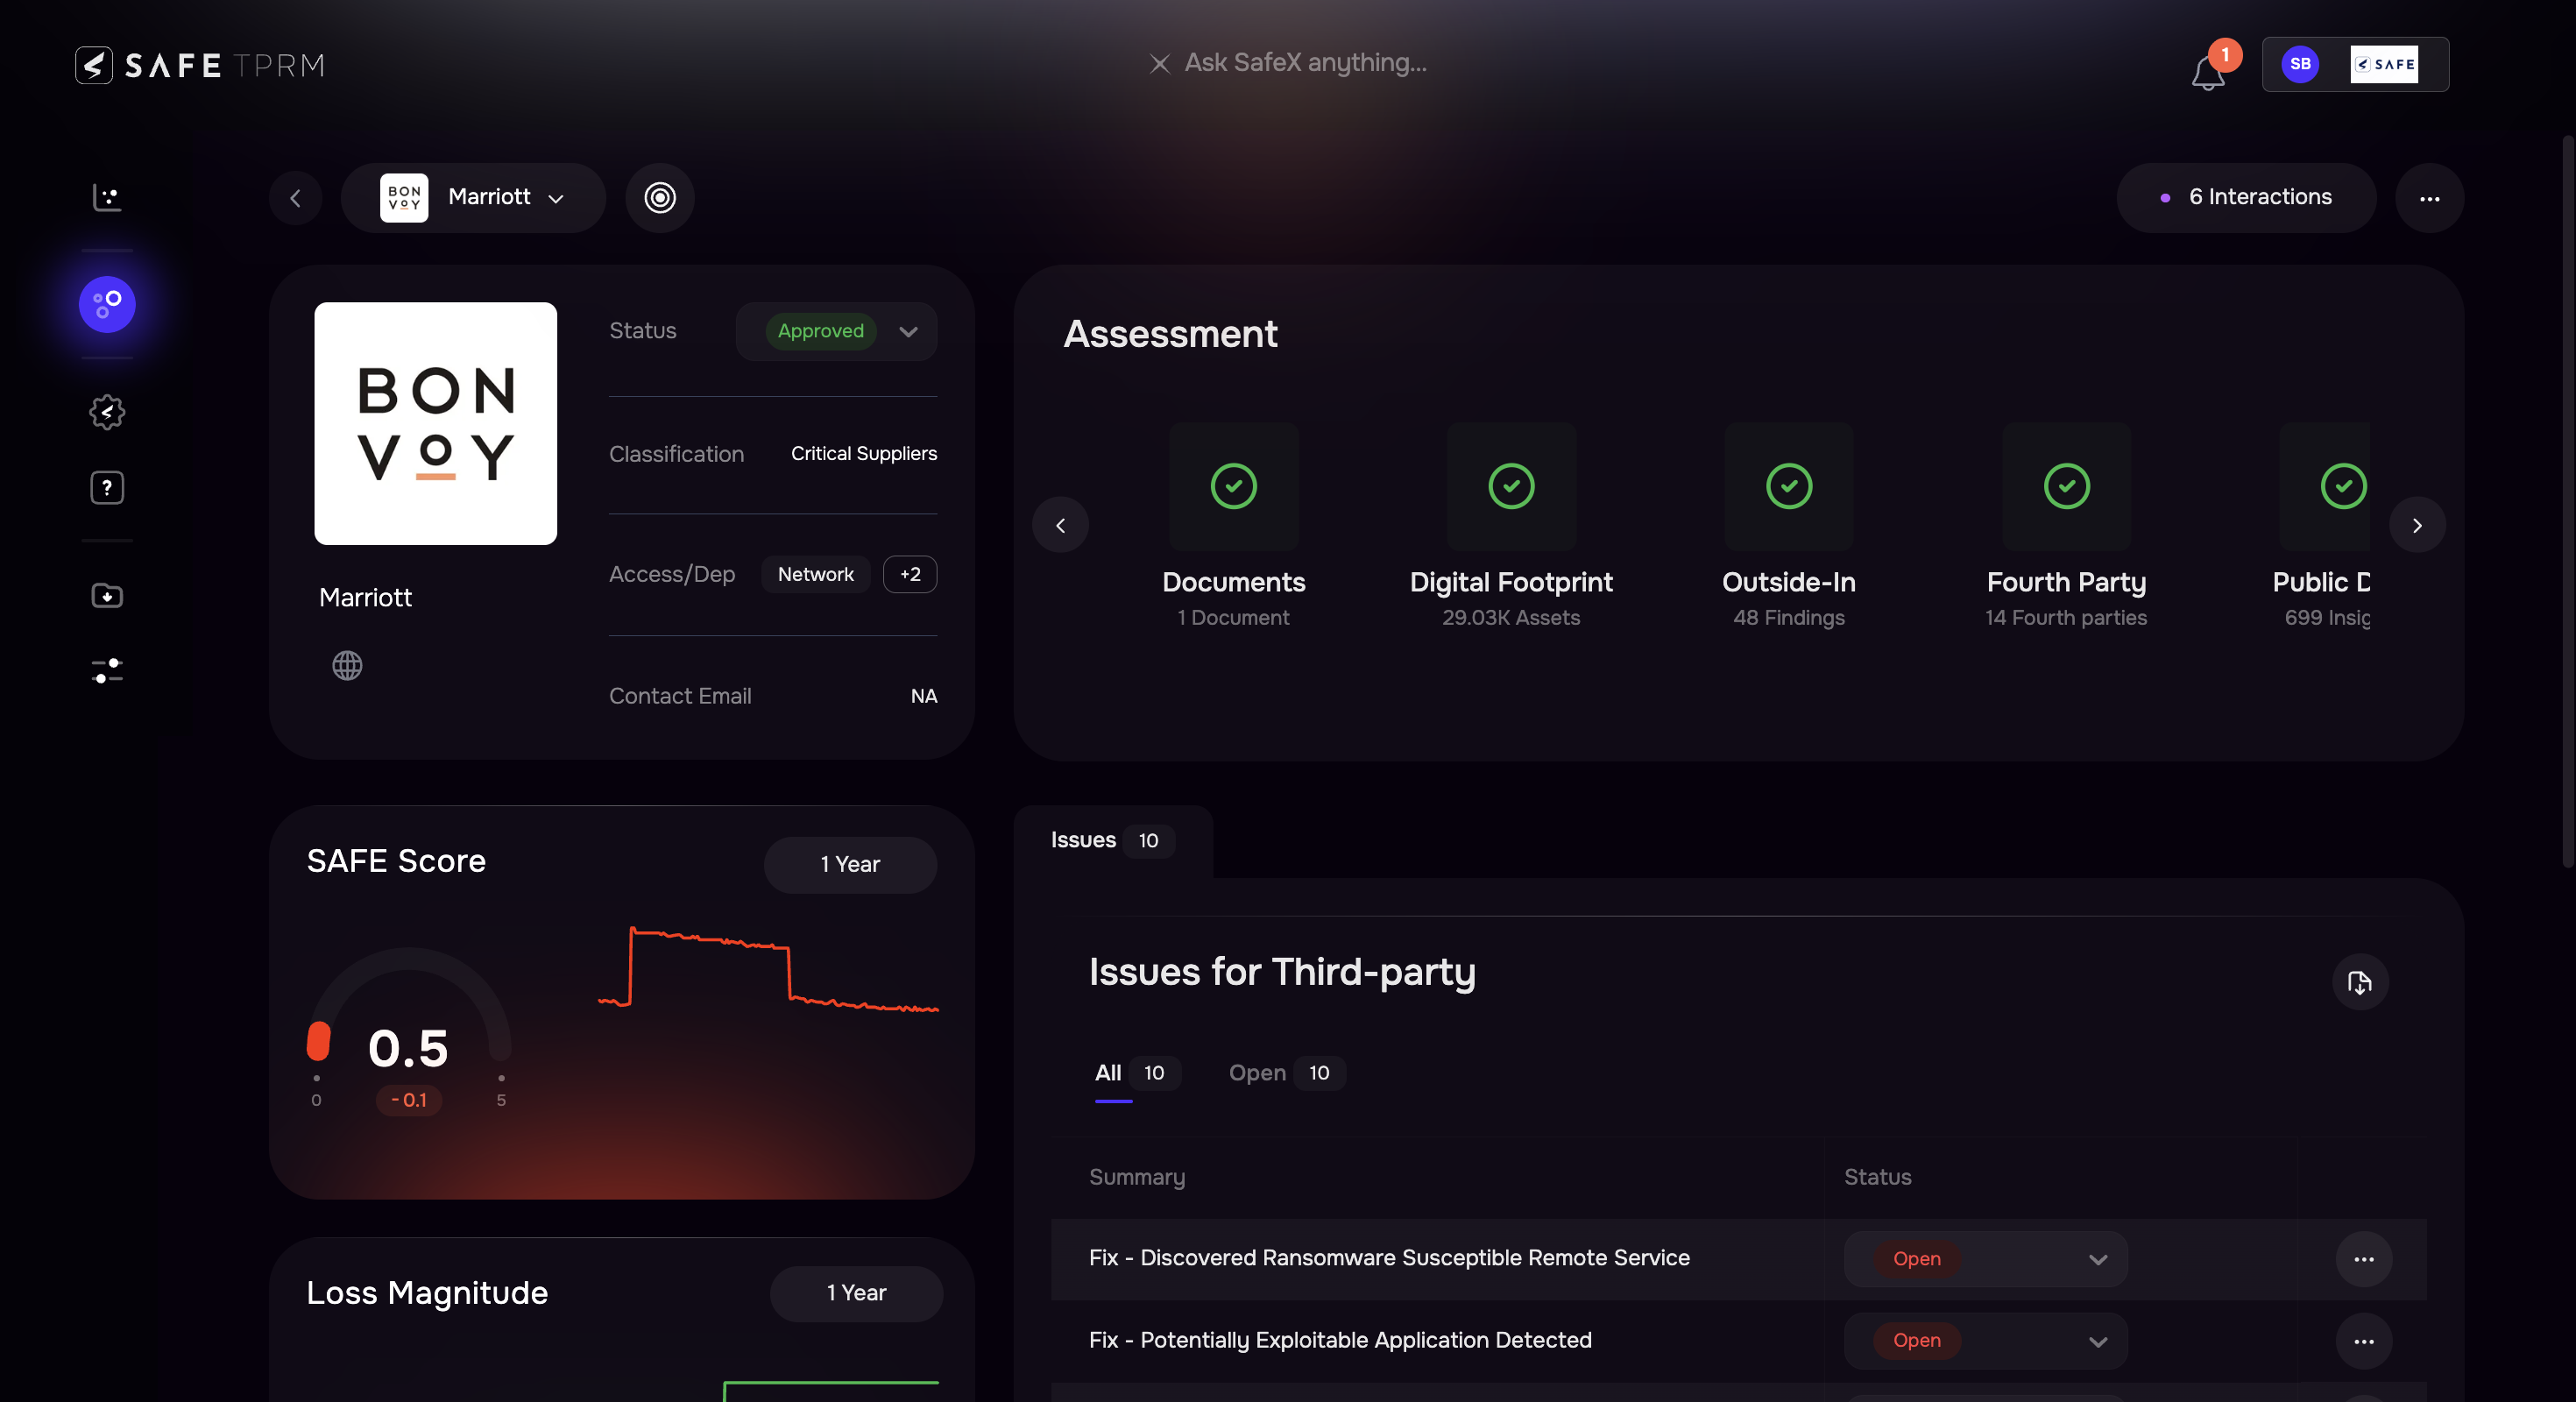This screenshot has height=1402, width=2576.
Task: Click the 48 Findings text
Action: [x=1789, y=618]
